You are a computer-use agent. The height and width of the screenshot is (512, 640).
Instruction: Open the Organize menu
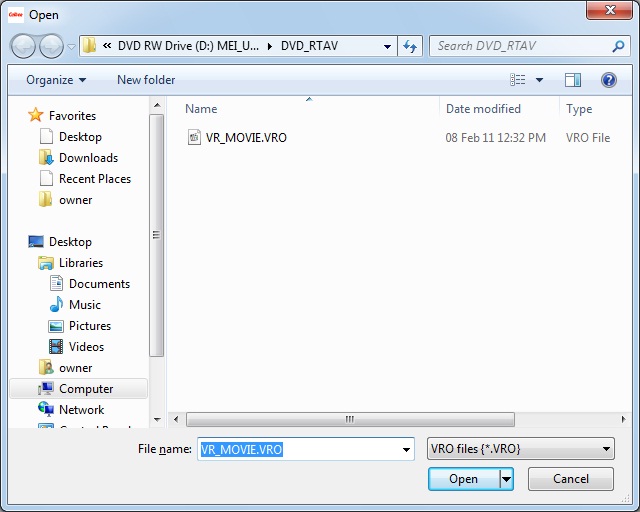pos(56,80)
